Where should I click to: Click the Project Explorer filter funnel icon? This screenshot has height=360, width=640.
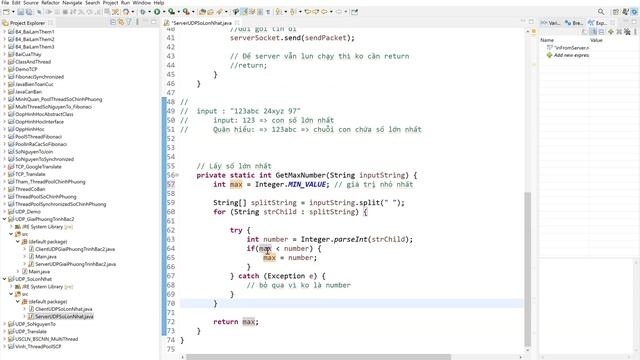[129, 22]
